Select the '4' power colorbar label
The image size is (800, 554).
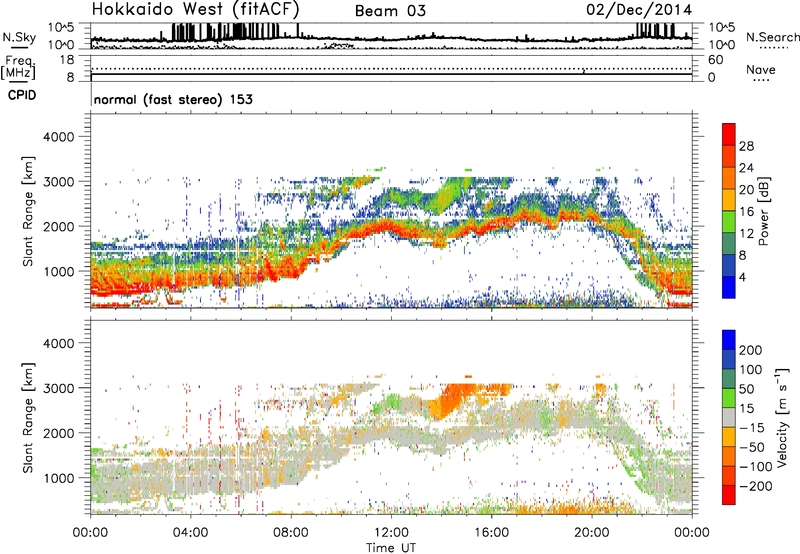coord(742,278)
